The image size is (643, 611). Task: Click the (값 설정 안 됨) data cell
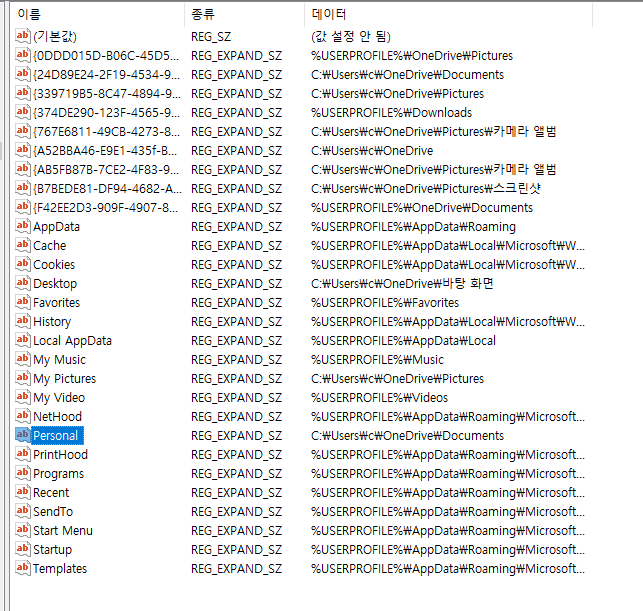pyautogui.click(x=351, y=36)
